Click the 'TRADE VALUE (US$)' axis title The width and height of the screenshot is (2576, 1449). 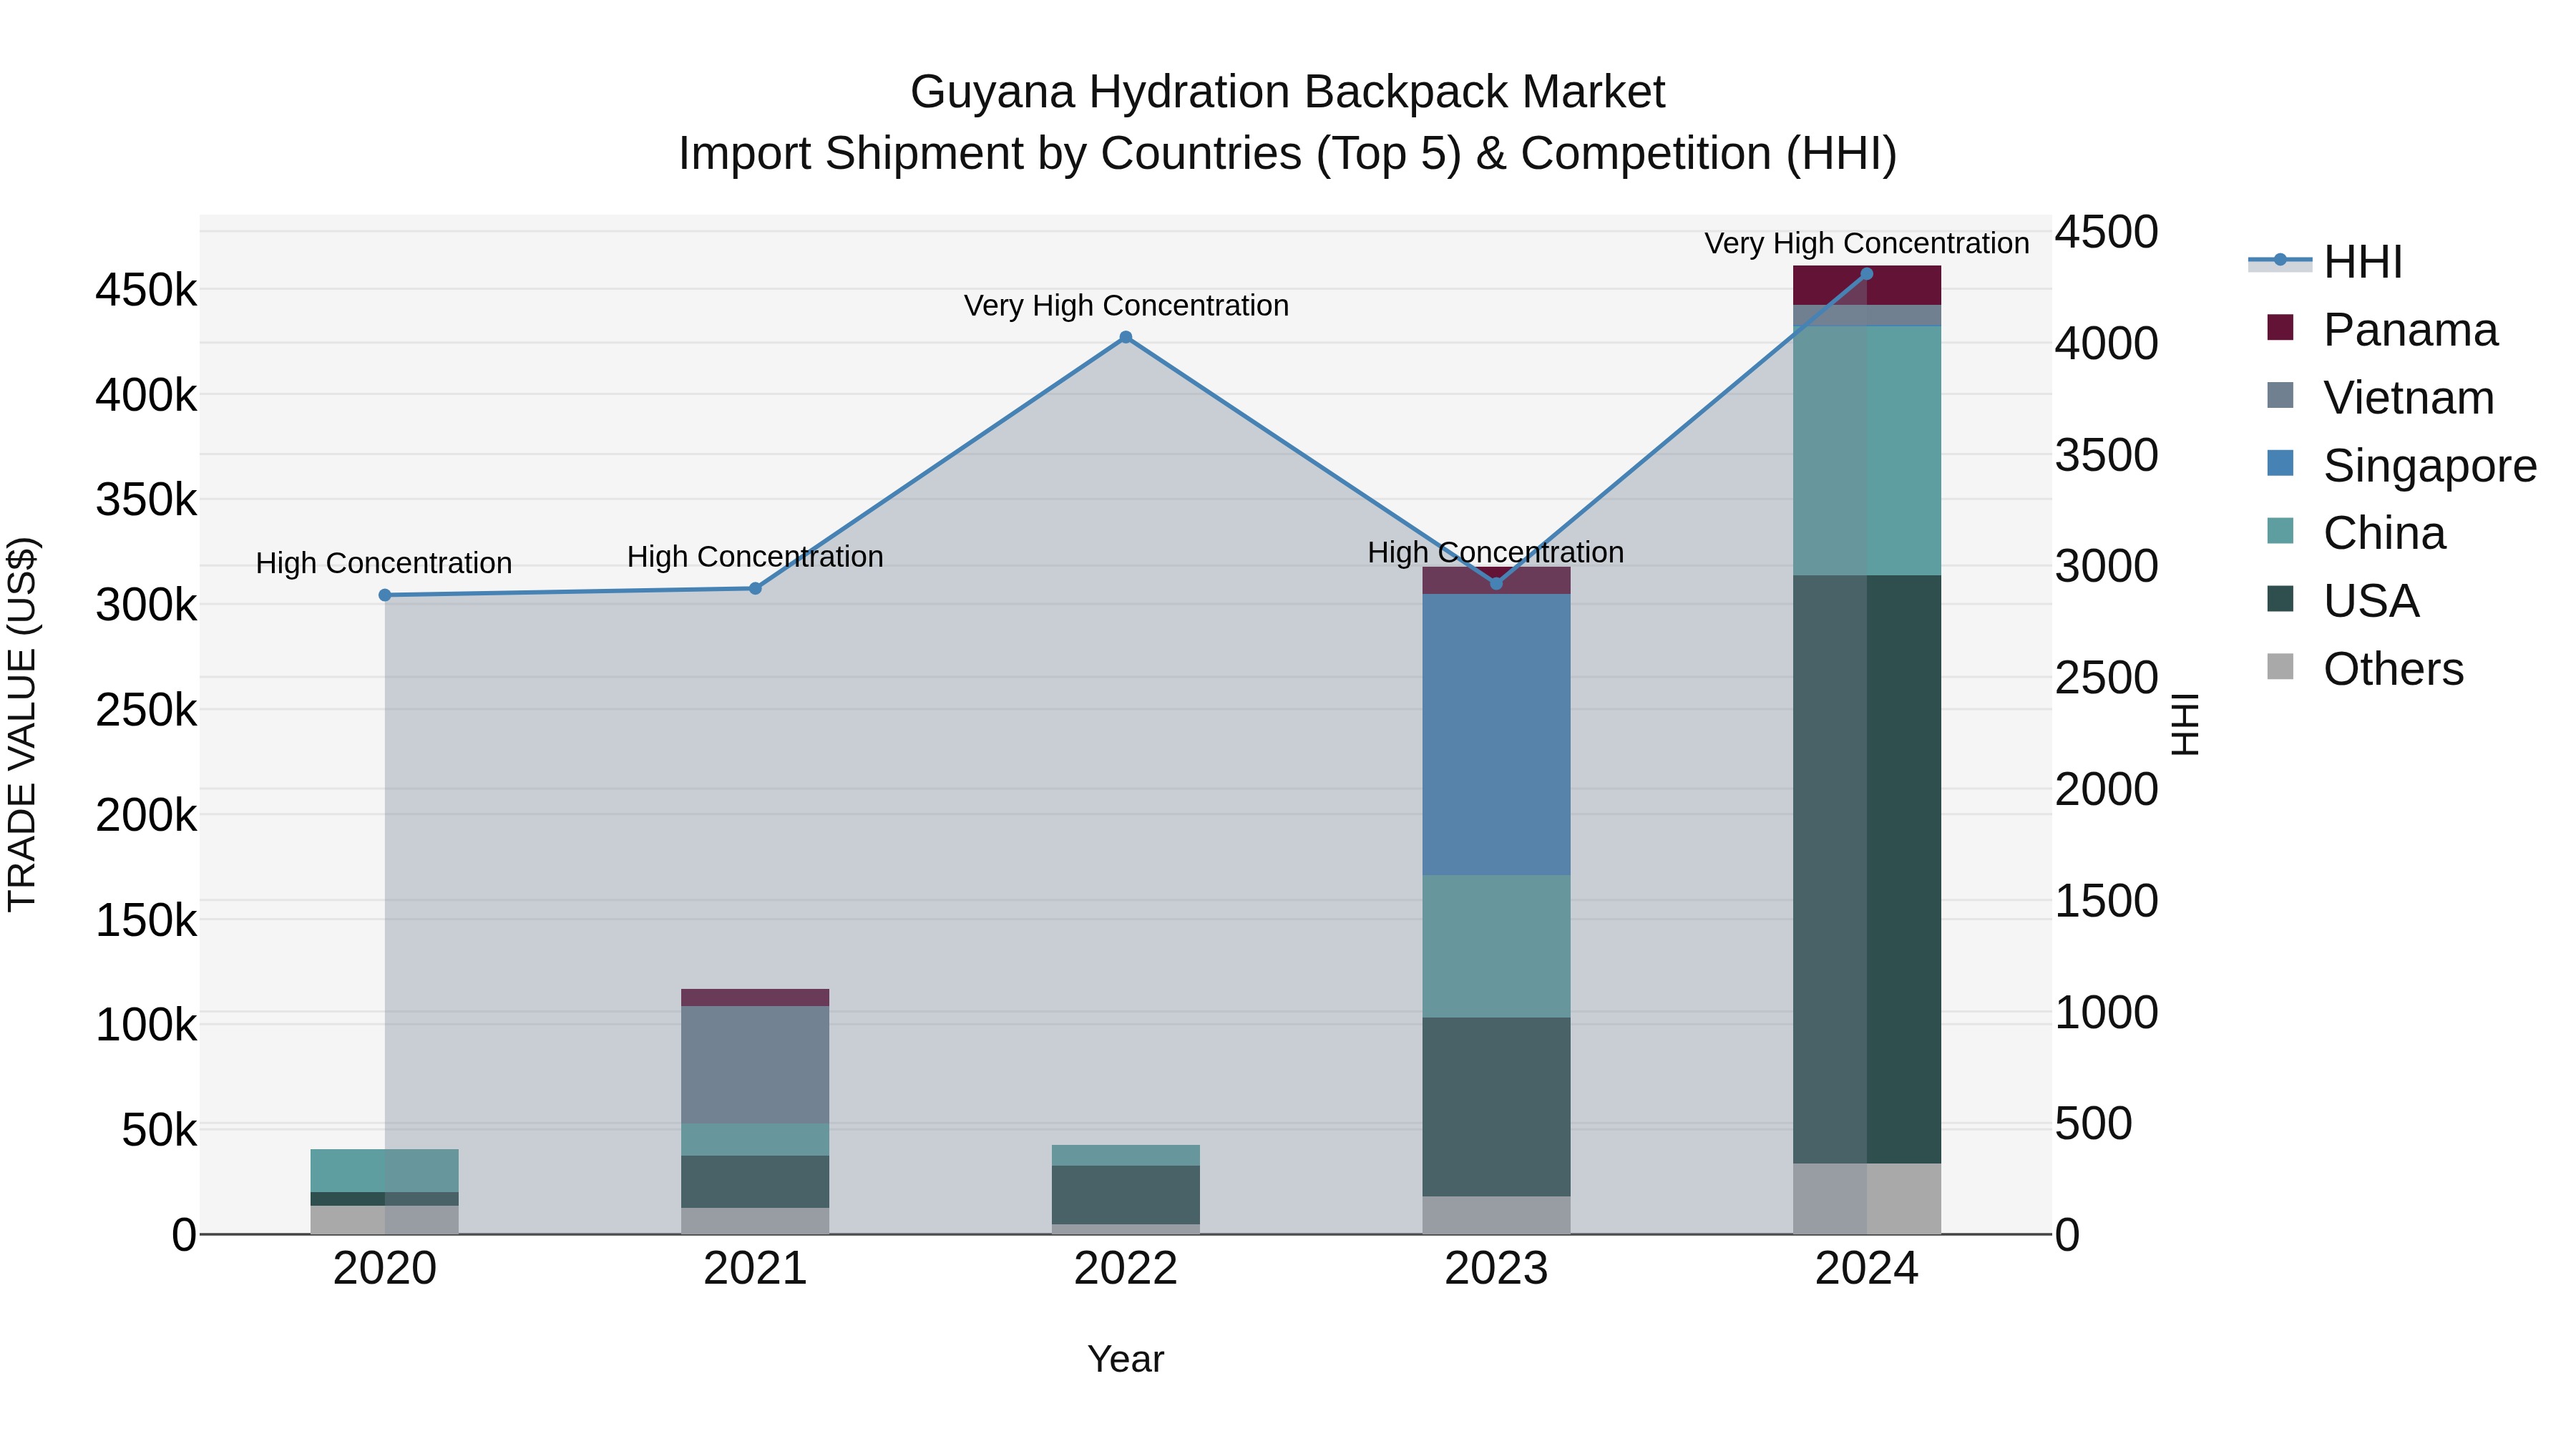click(x=22, y=724)
